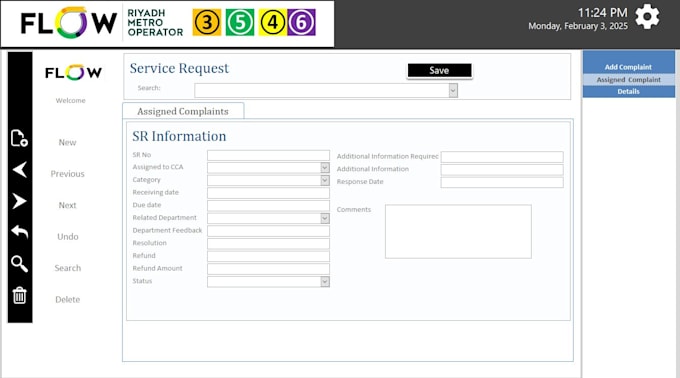Click the Search label in the sidebar
This screenshot has height=378, width=680.
[x=68, y=268]
